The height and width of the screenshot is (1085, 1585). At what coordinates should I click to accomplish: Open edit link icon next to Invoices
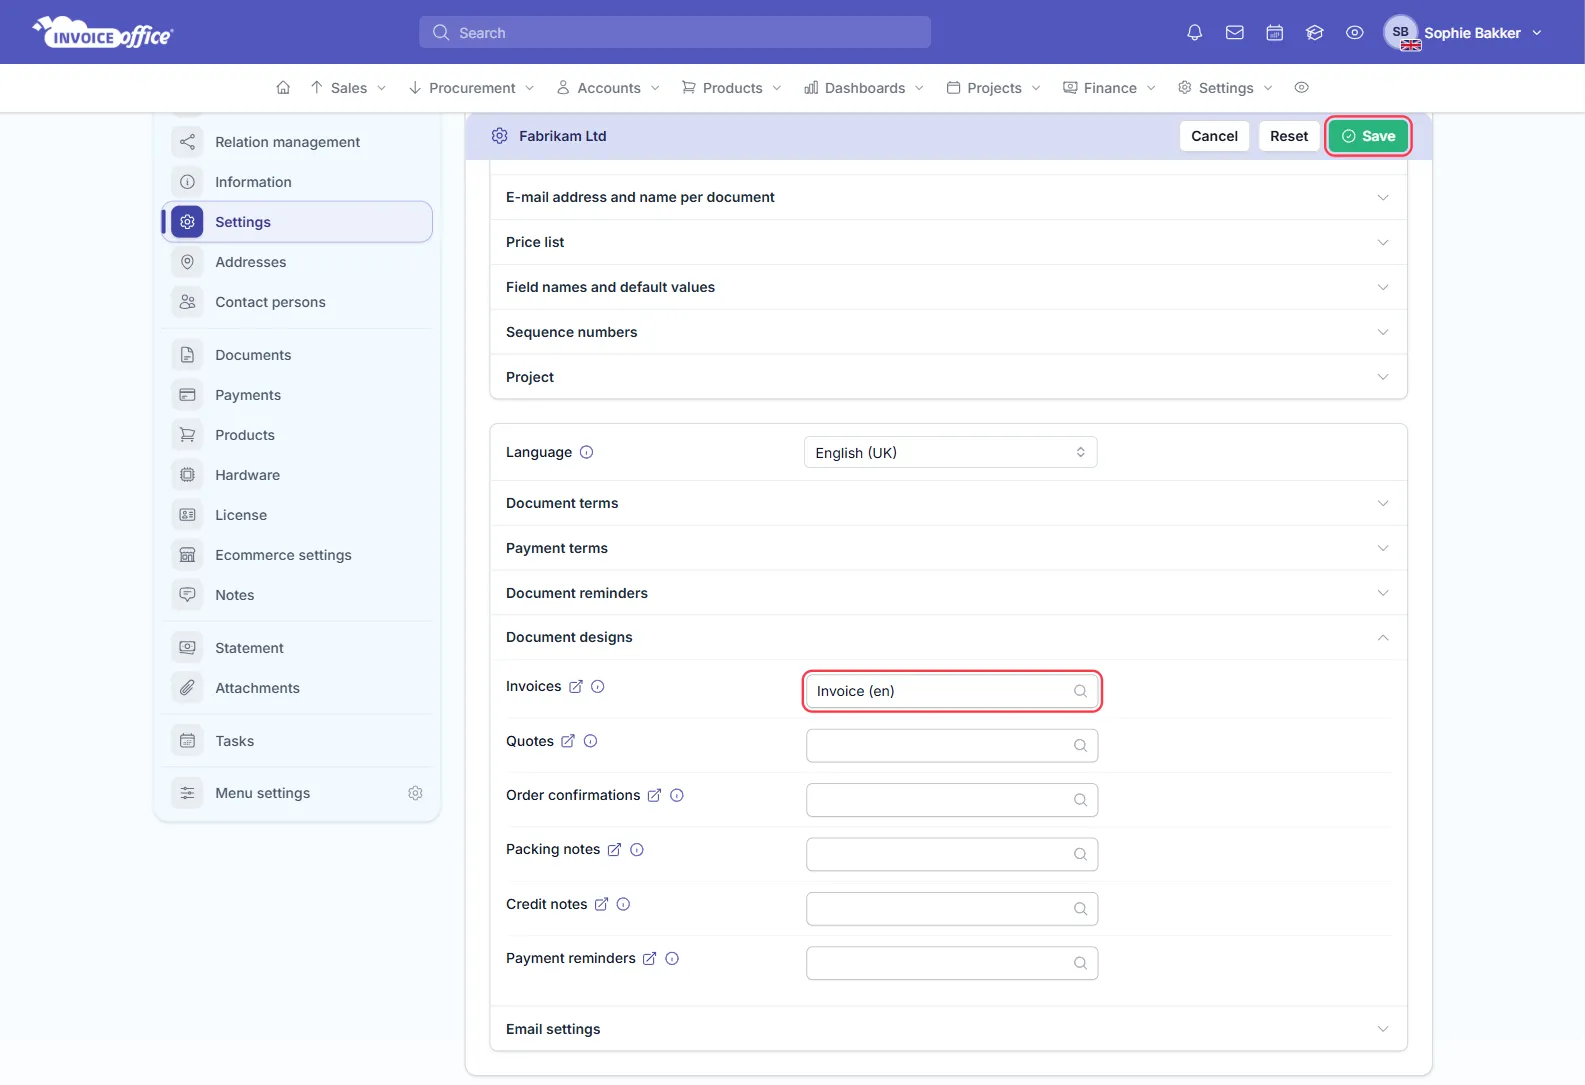click(576, 687)
